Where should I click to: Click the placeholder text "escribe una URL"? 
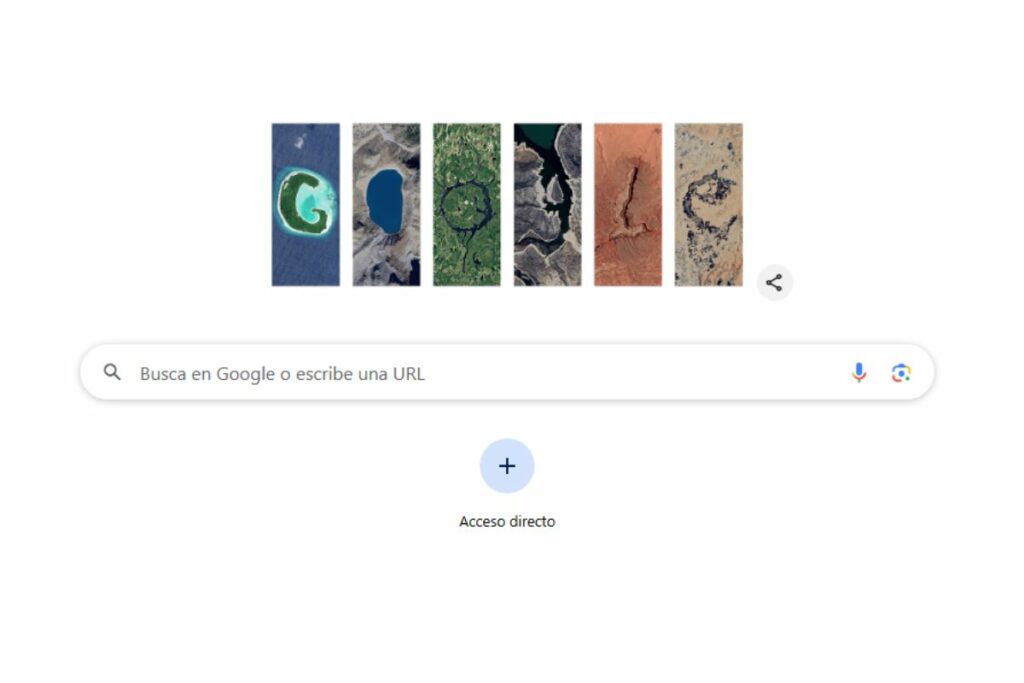coord(360,373)
